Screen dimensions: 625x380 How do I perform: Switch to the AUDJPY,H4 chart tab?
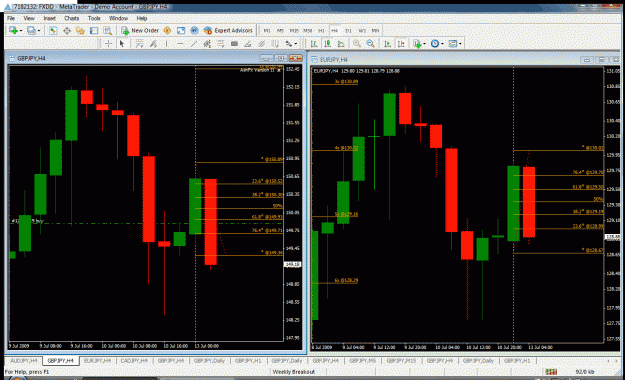pos(24,361)
